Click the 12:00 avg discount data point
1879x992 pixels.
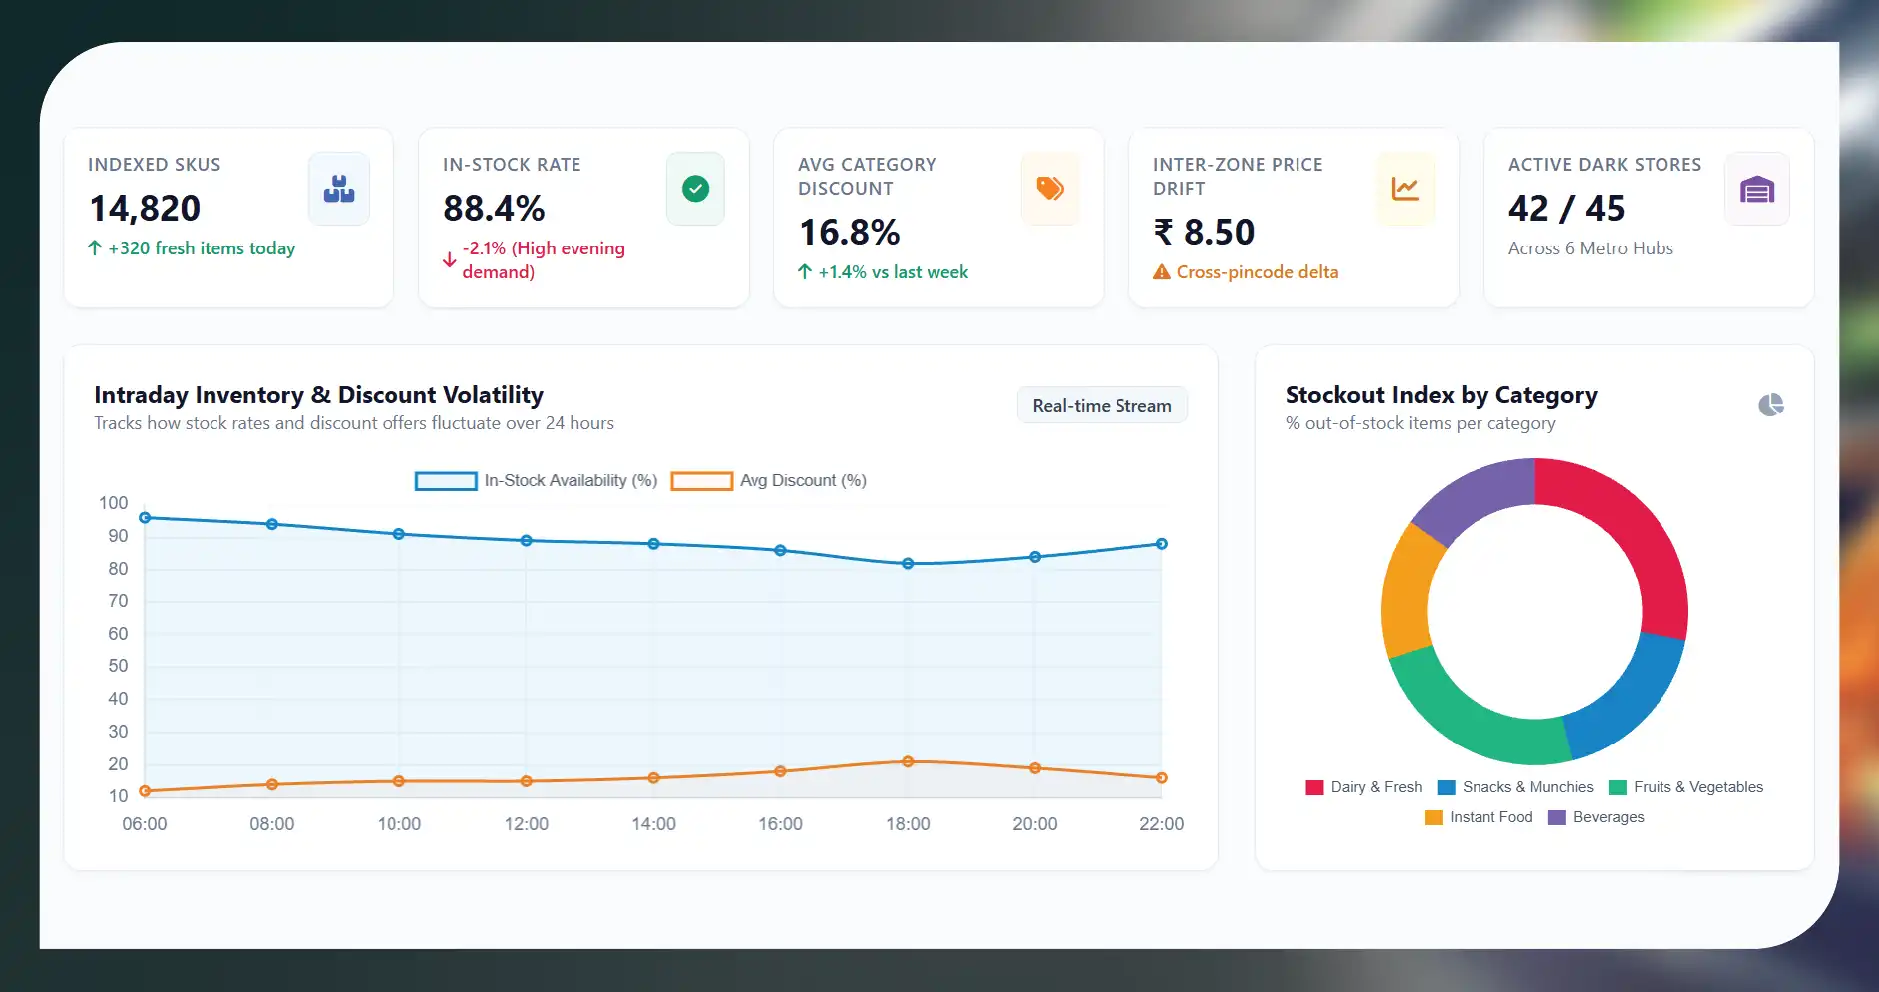526,781
